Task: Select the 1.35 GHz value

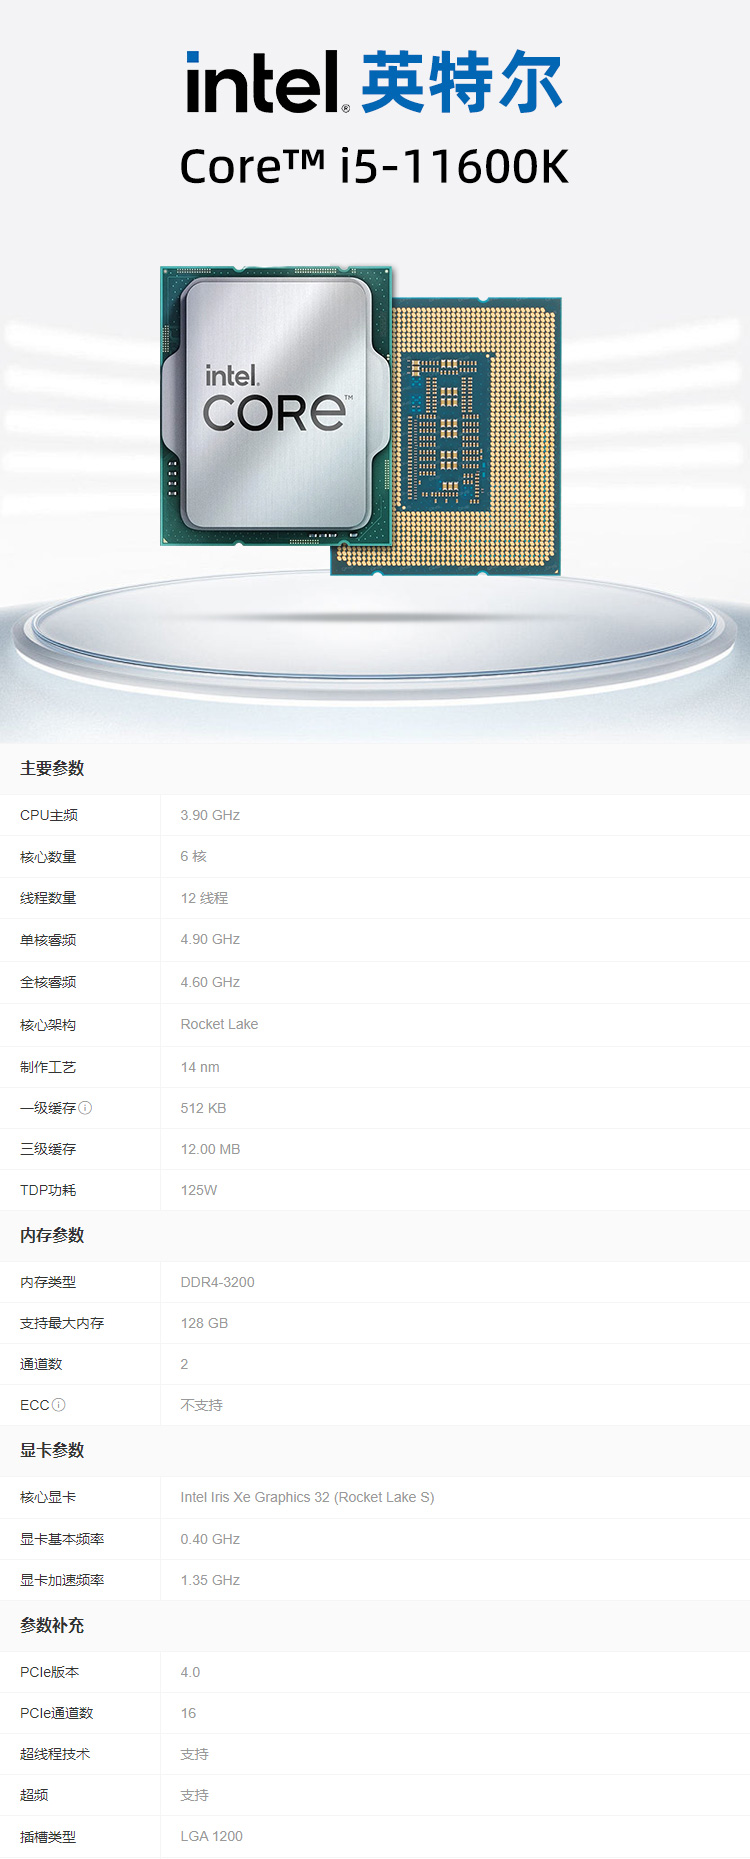Action: (210, 1580)
